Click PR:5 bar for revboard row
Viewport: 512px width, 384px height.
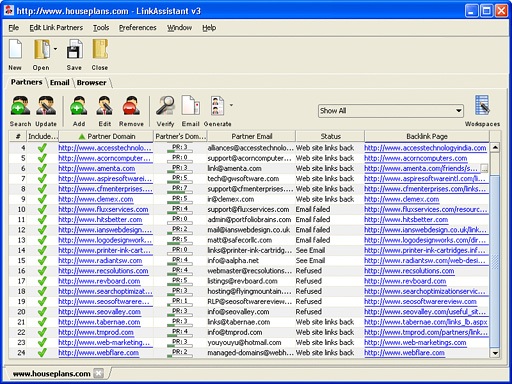click(180, 281)
